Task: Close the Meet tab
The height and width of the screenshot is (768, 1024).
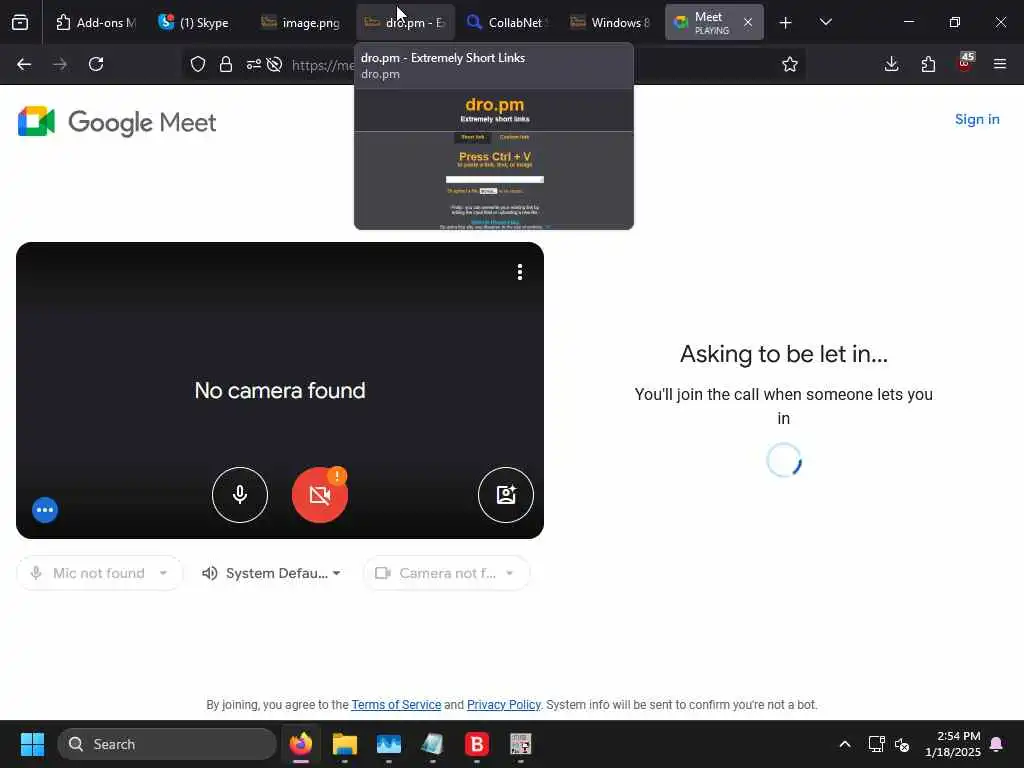Action: click(x=748, y=23)
